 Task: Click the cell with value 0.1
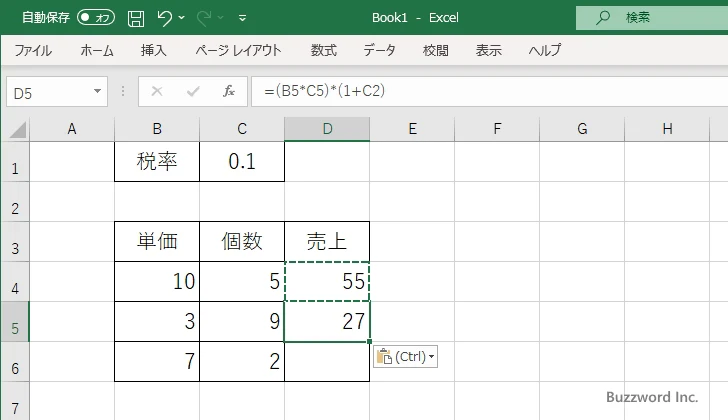242,162
